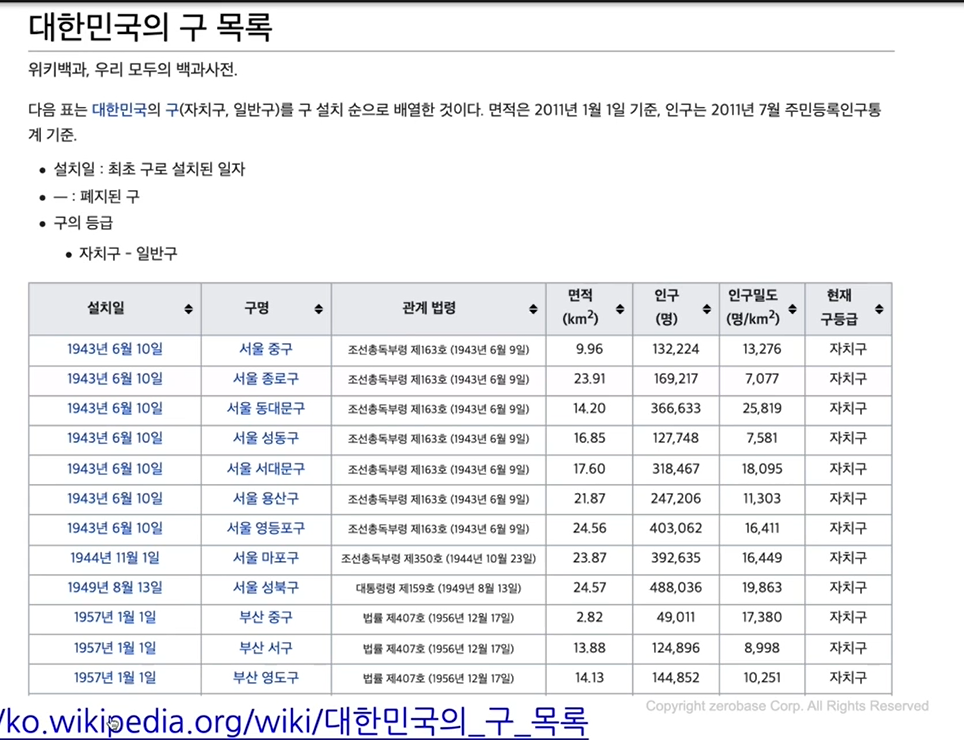Viewport: 964px width, 740px height.
Task: Select area value 23.91
Action: [x=589, y=379]
